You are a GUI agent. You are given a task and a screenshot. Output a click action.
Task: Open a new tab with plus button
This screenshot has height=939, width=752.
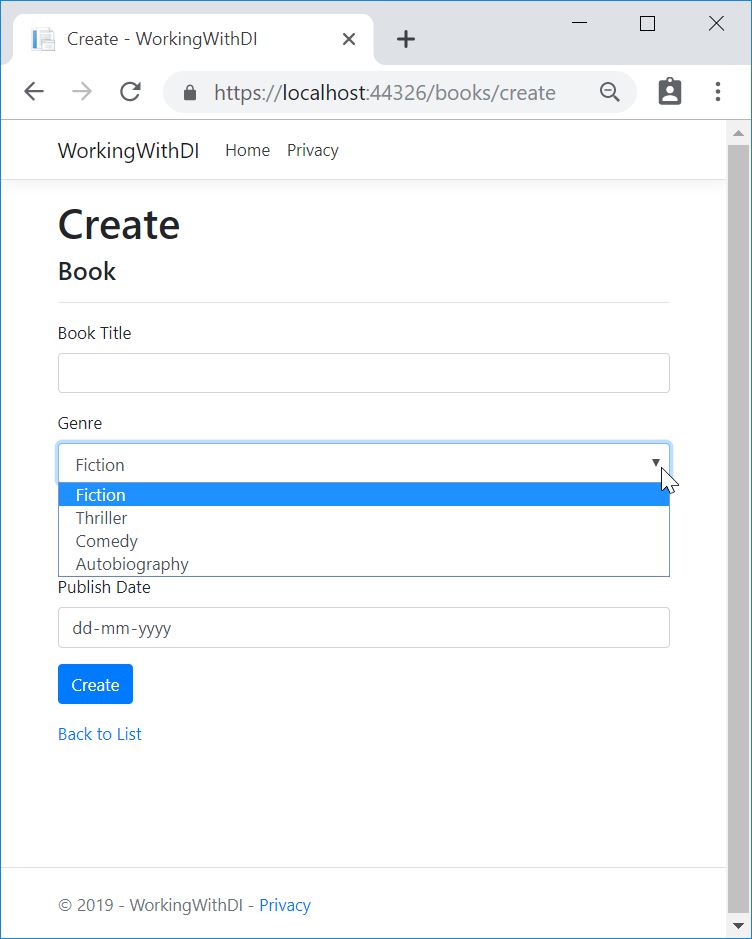click(405, 39)
